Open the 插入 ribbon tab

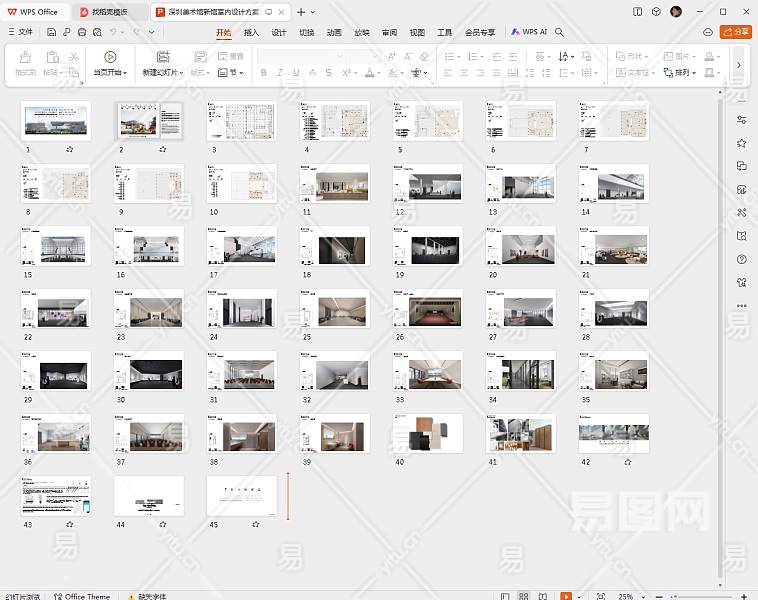(x=251, y=32)
